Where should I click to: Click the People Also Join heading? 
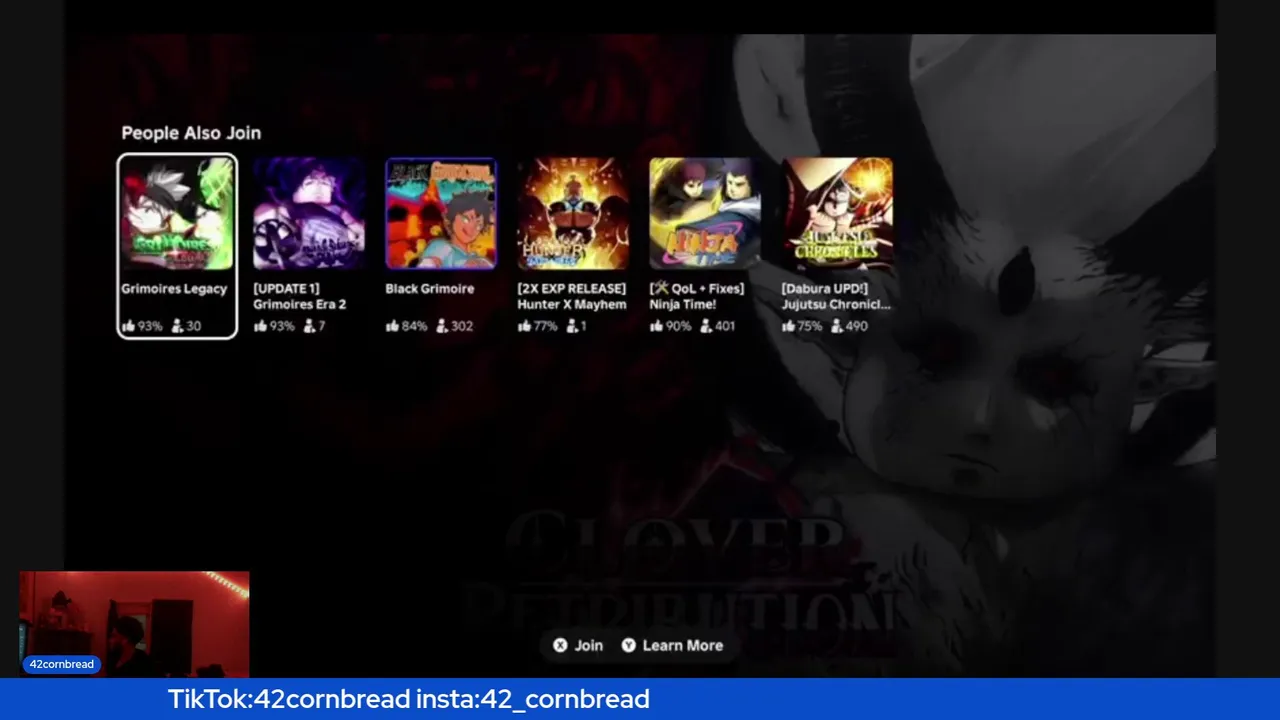(x=191, y=133)
